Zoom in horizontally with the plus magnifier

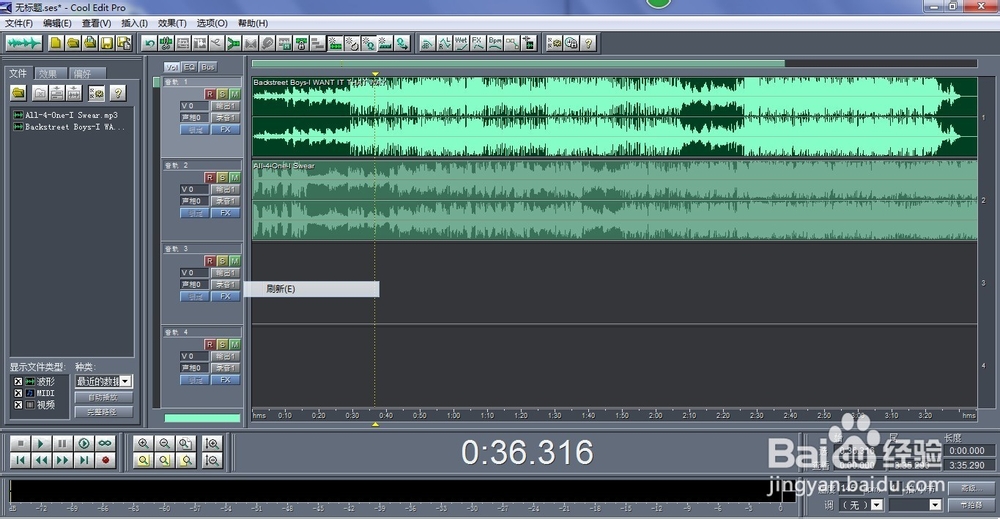[x=143, y=443]
